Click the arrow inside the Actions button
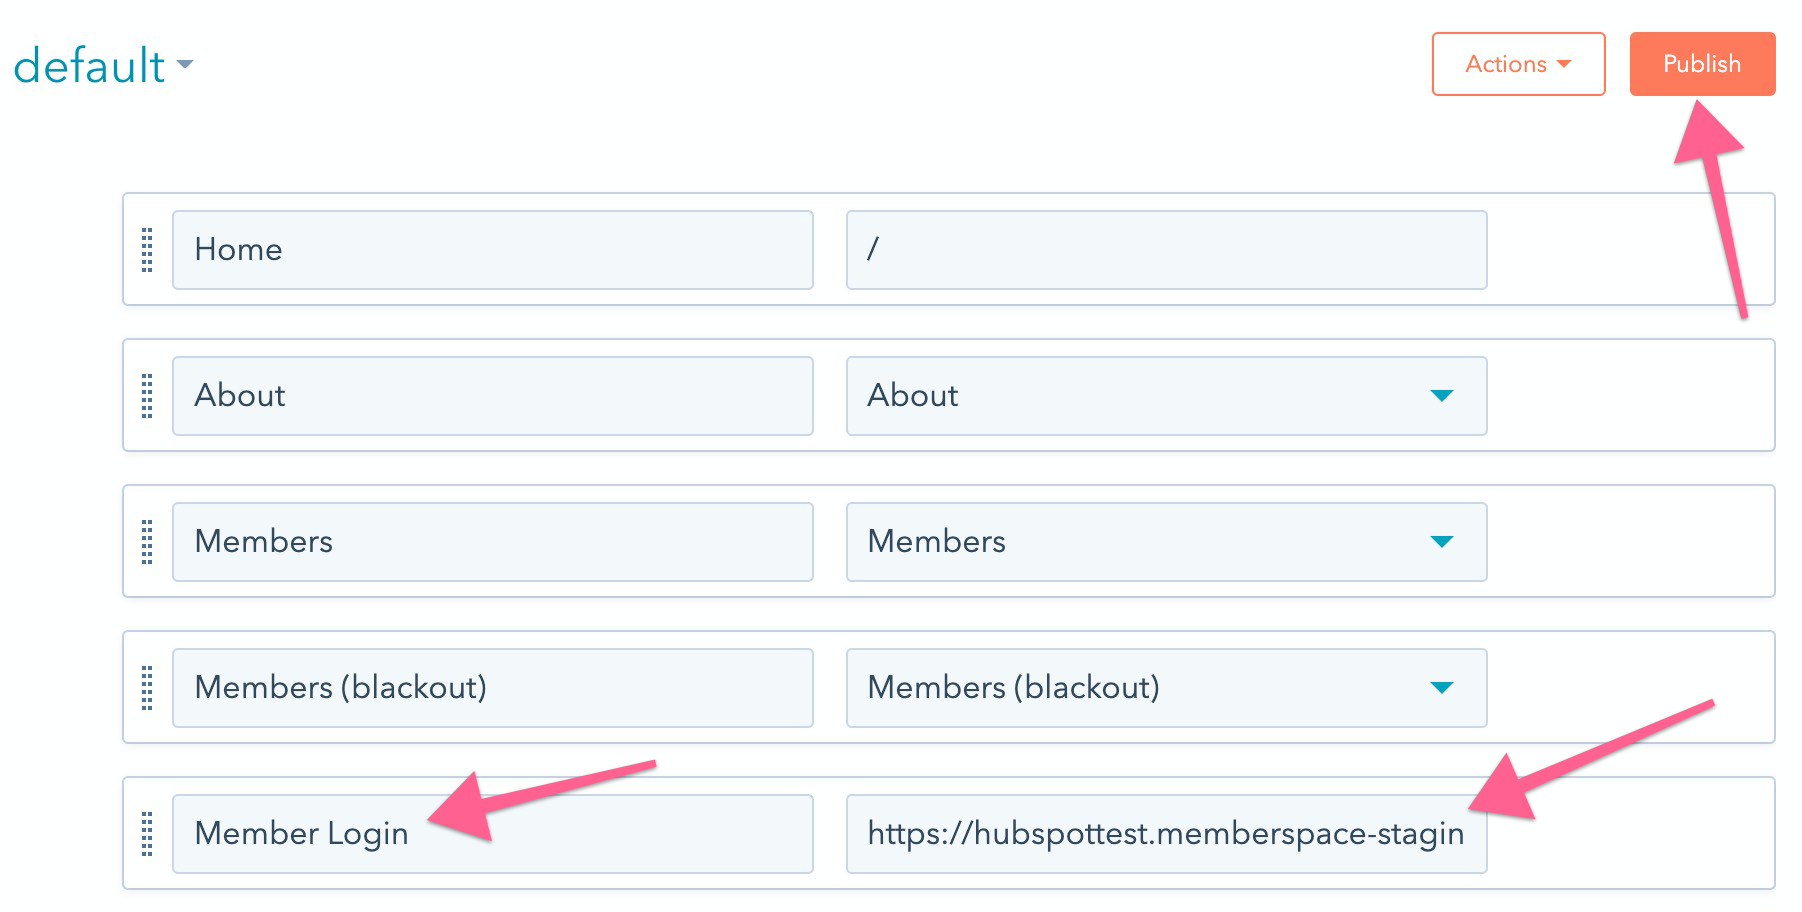The image size is (1802, 912). coord(1563,64)
